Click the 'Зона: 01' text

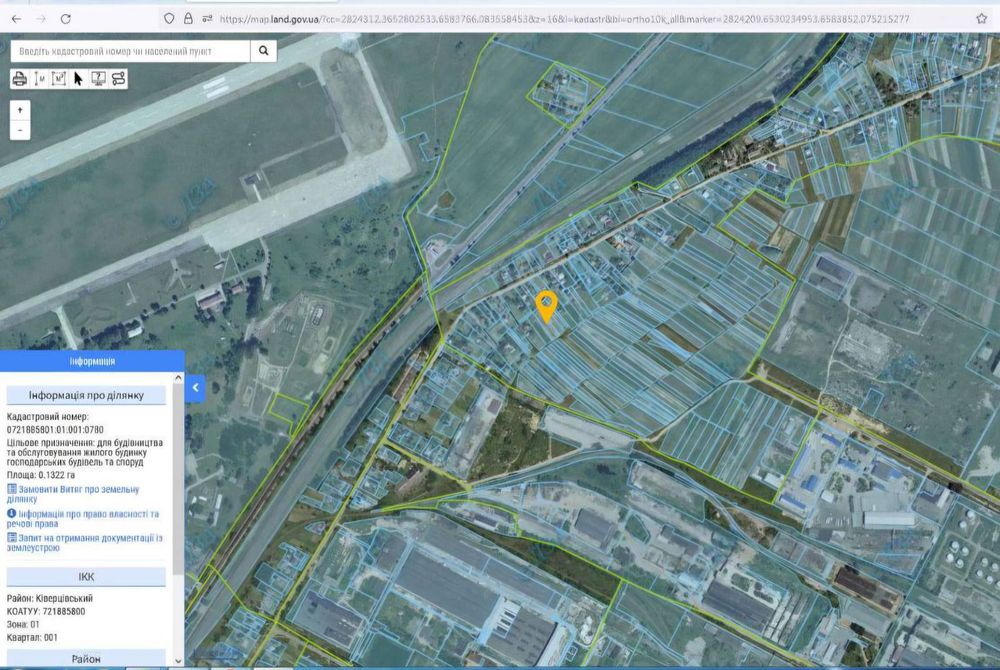pos(23,625)
